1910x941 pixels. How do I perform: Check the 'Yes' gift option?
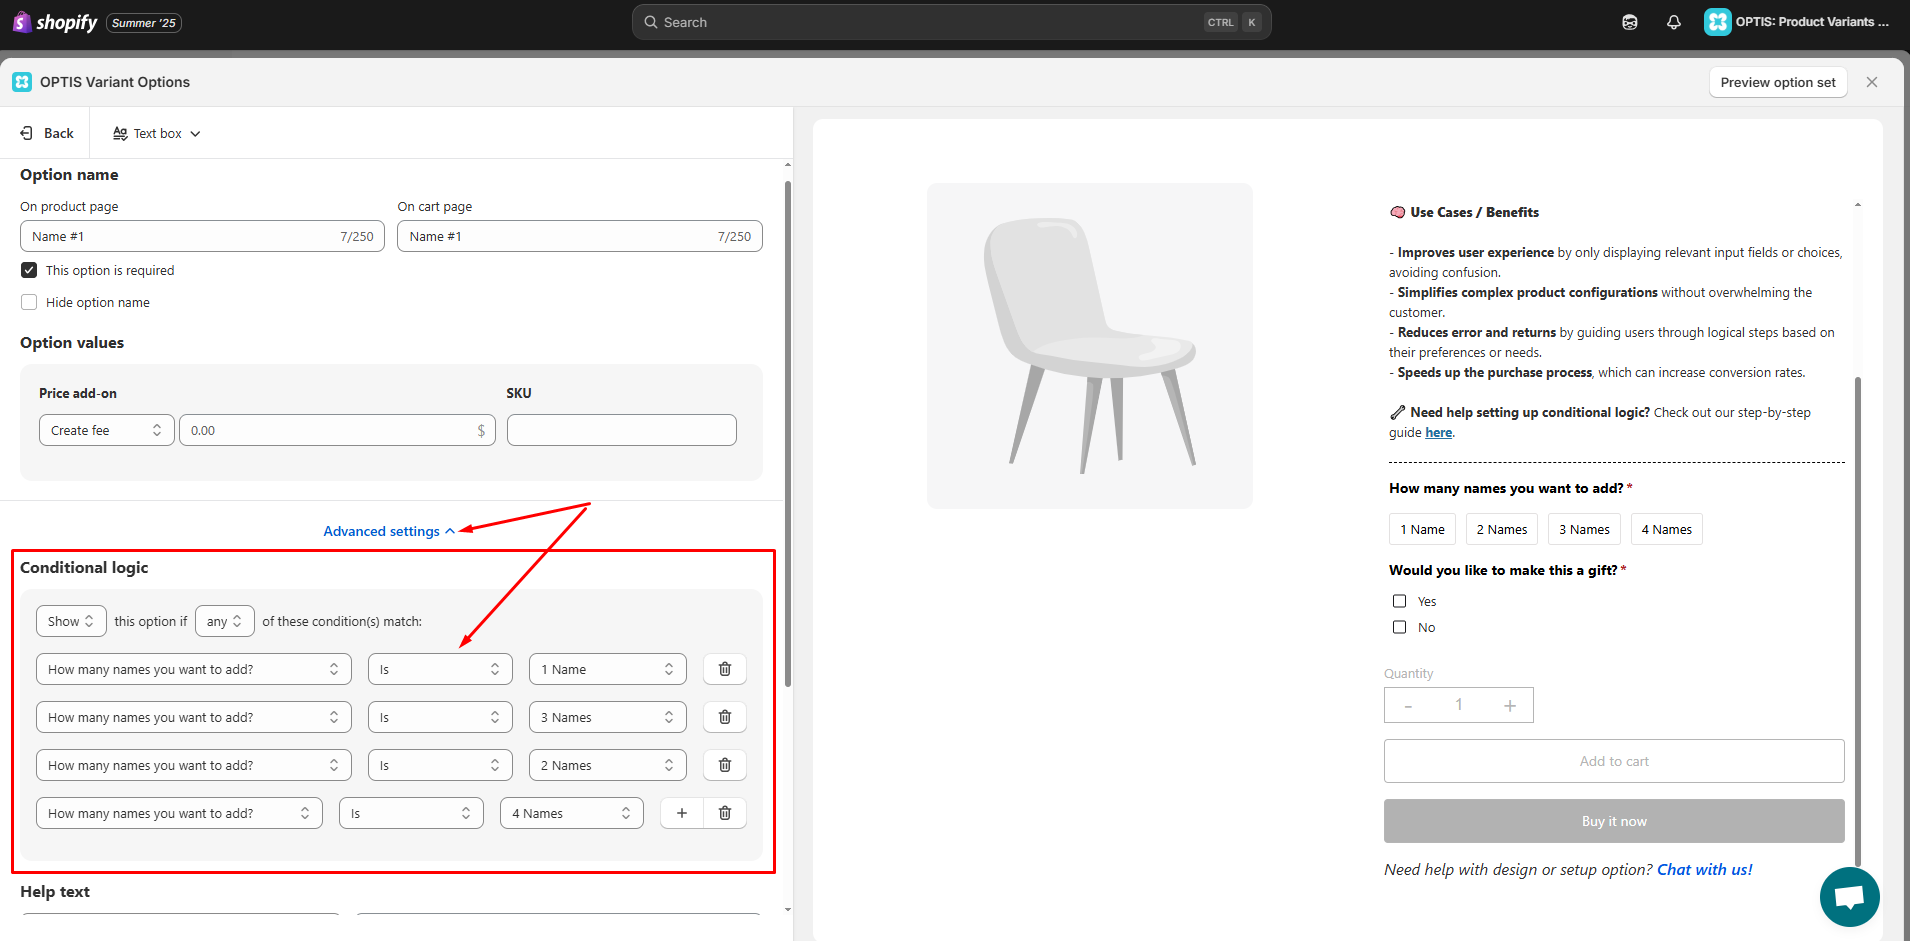[1400, 601]
